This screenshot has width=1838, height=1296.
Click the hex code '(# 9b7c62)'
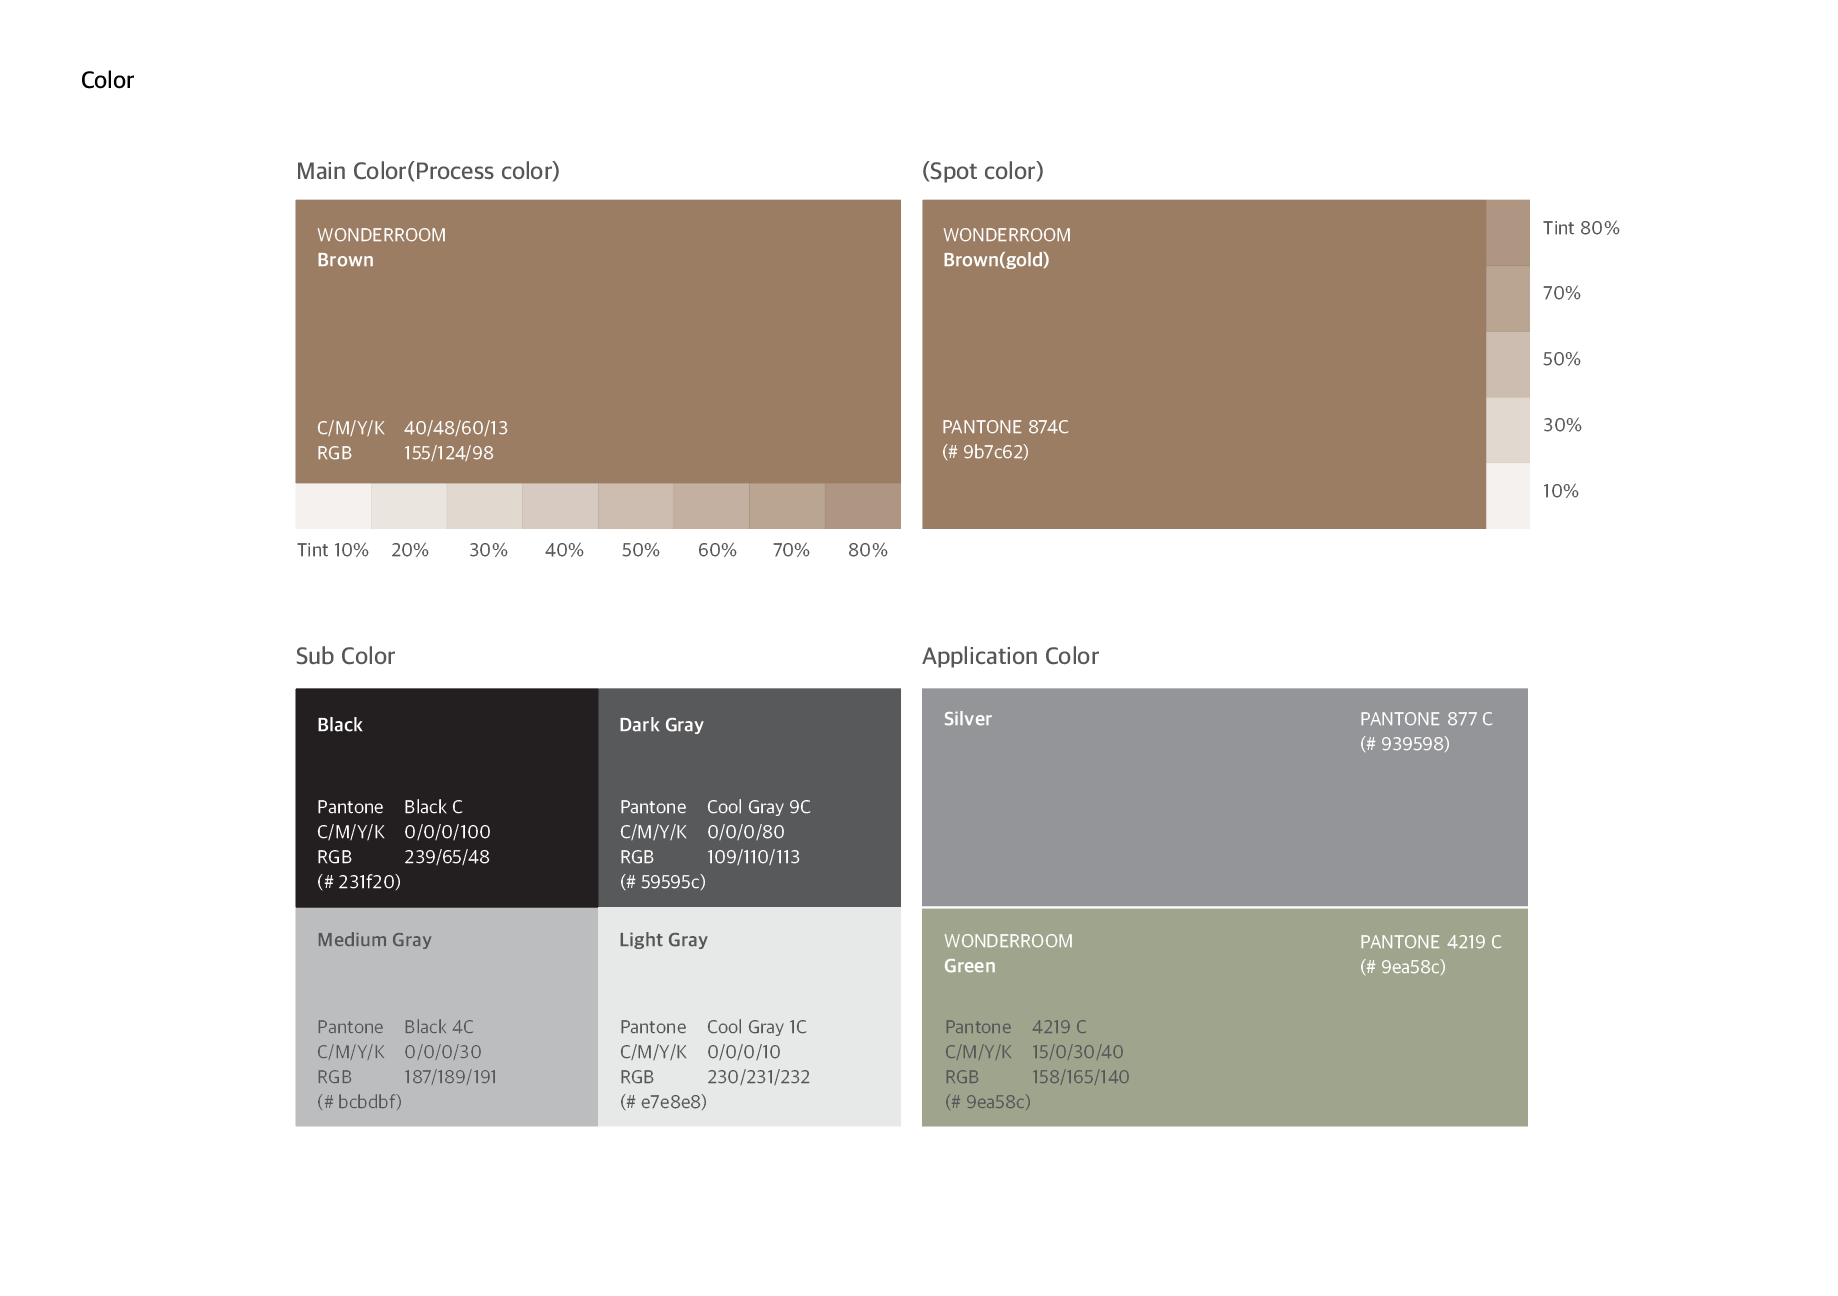coord(985,452)
